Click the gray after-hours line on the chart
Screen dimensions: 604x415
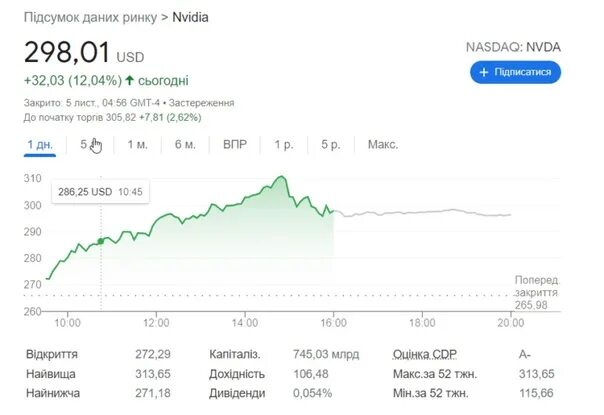click(420, 212)
